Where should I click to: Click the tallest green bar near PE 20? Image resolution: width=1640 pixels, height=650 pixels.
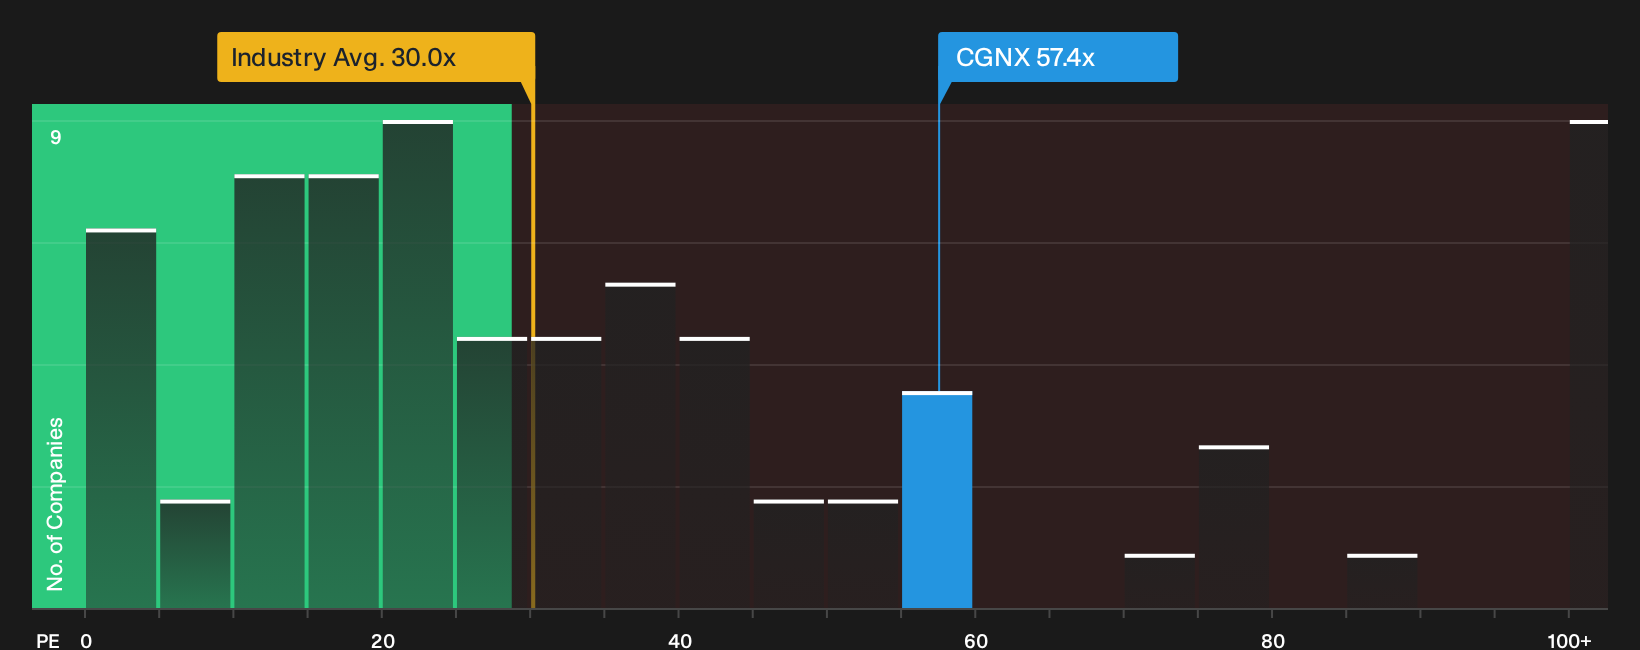[418, 364]
